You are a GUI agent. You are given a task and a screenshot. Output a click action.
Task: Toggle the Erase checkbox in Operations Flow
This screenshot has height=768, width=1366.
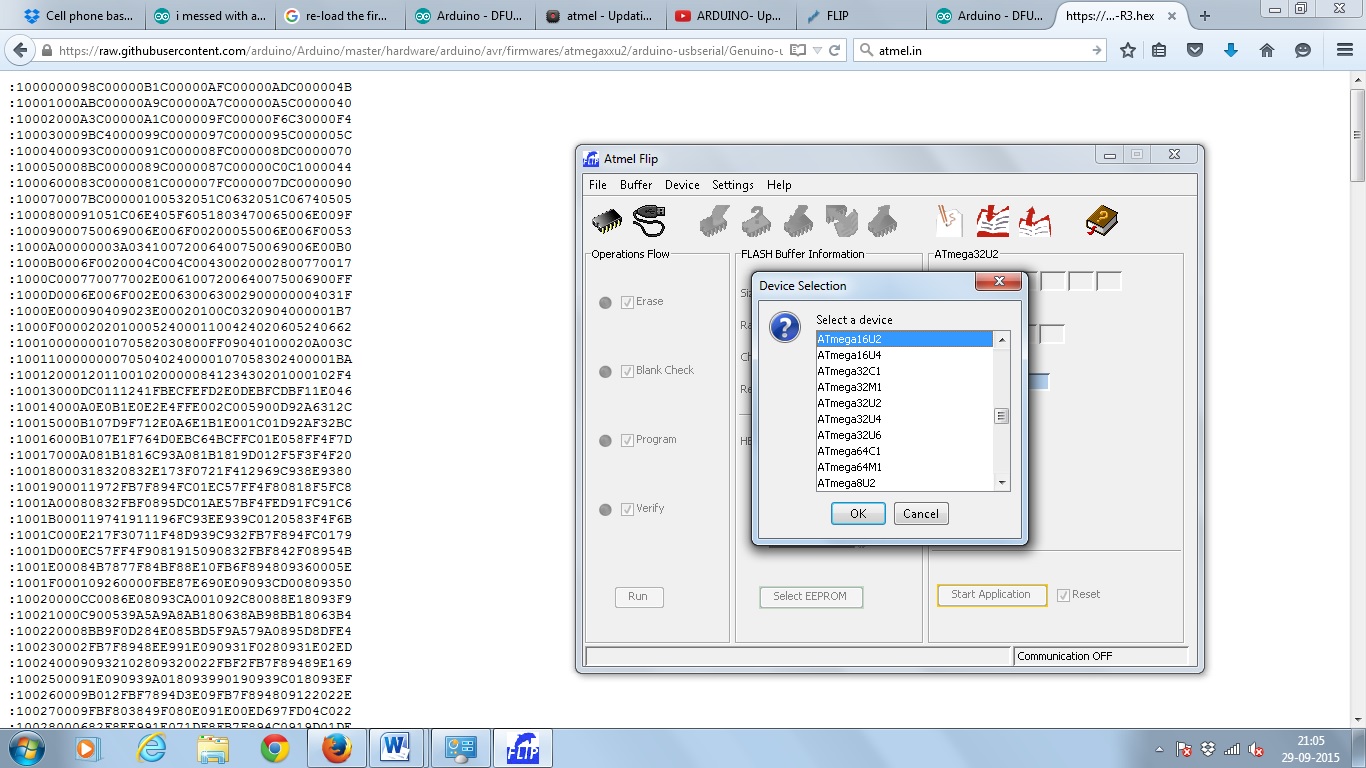tap(626, 301)
